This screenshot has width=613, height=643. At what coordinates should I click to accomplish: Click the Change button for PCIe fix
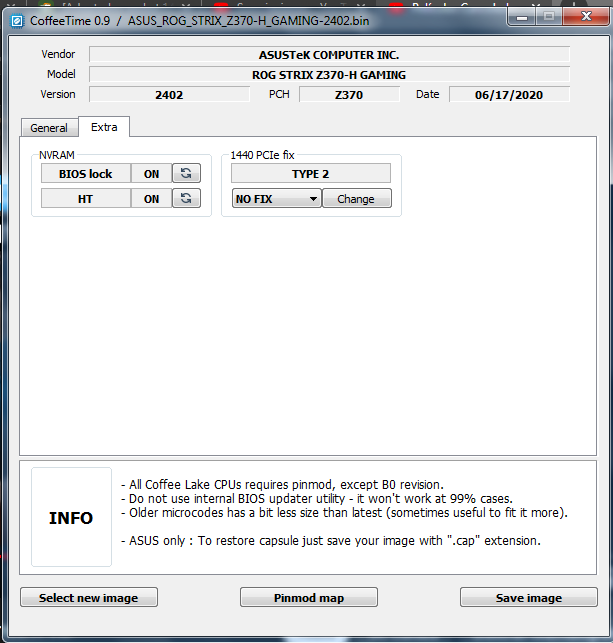tap(356, 198)
